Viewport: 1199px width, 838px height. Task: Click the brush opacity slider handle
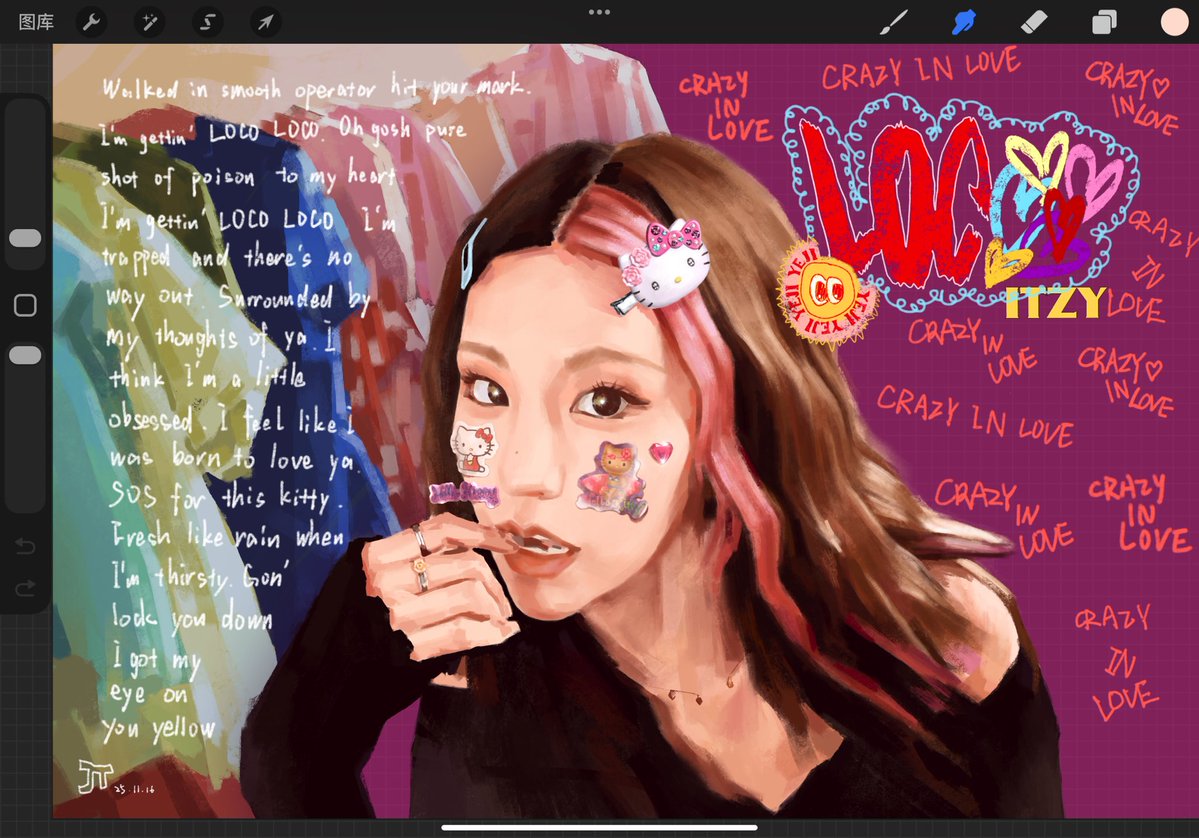click(x=25, y=356)
